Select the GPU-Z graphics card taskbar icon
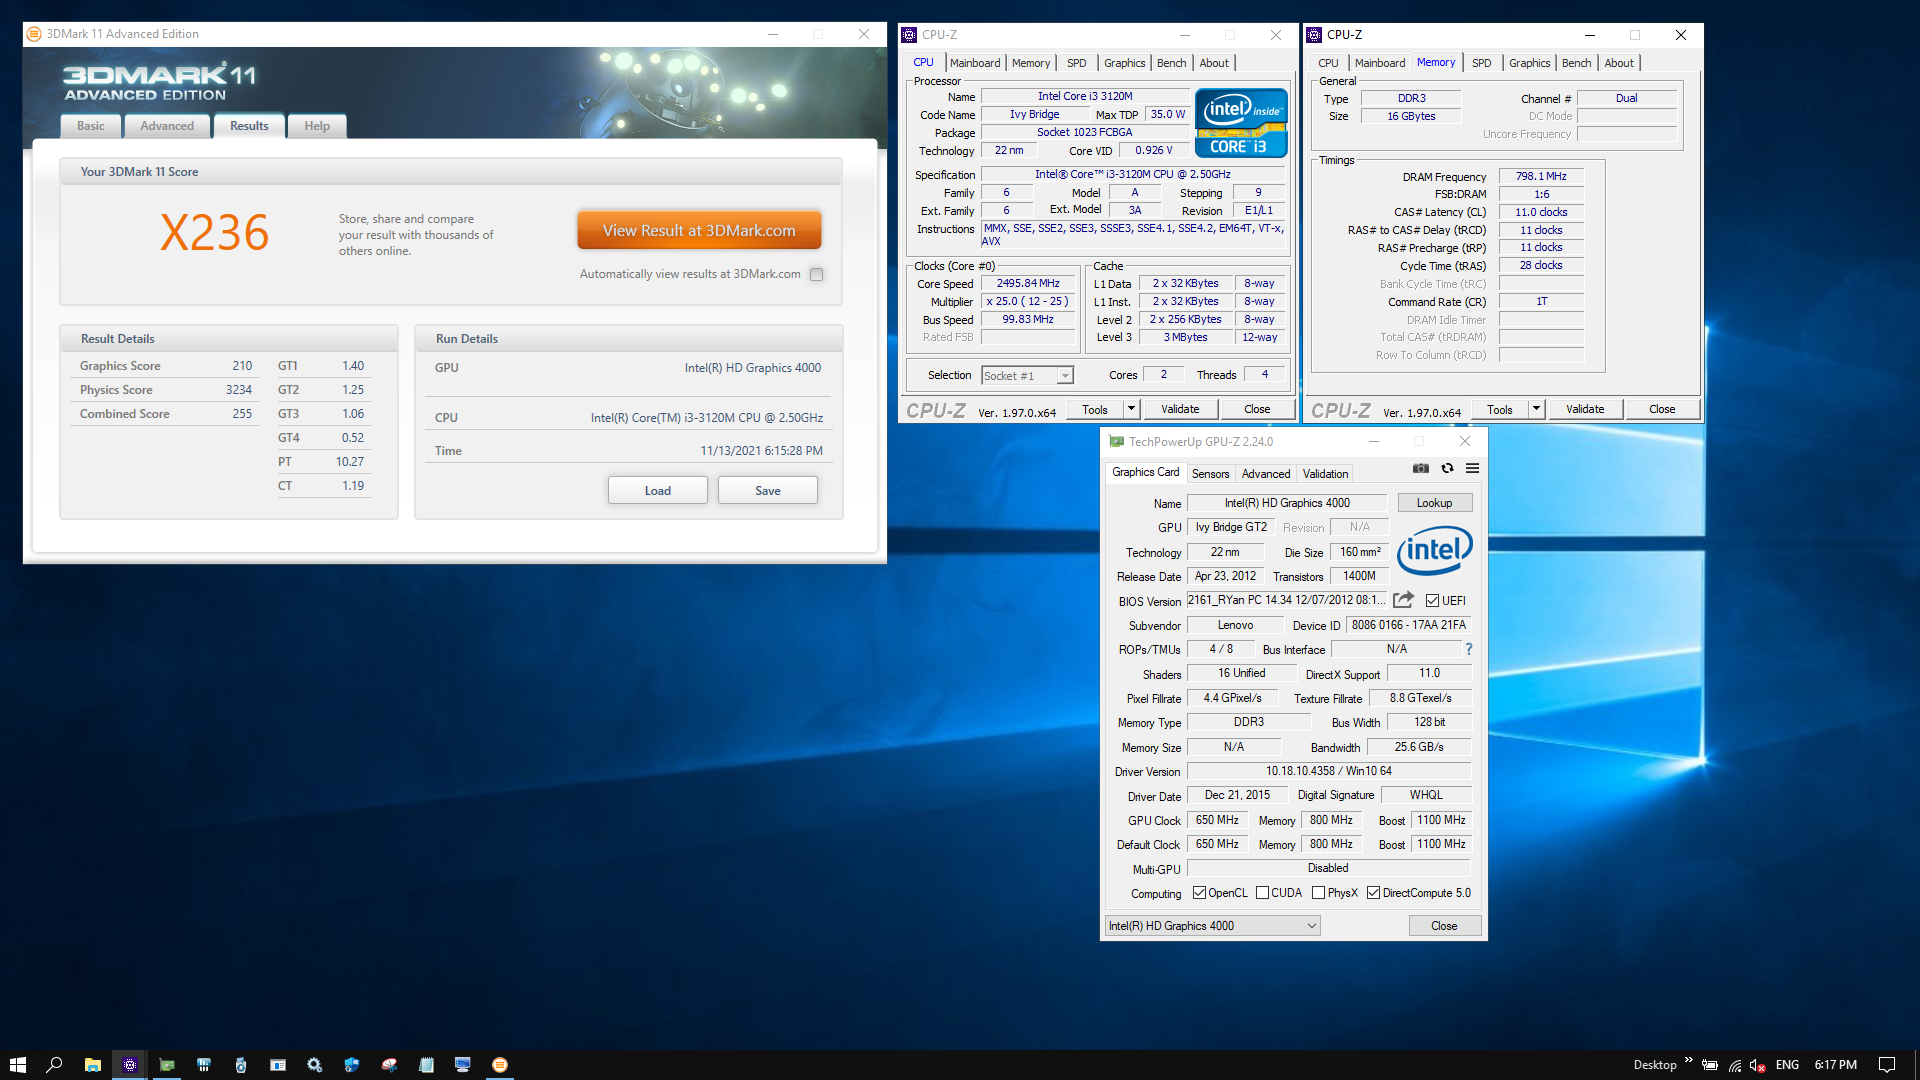The image size is (1920, 1080). (166, 1065)
